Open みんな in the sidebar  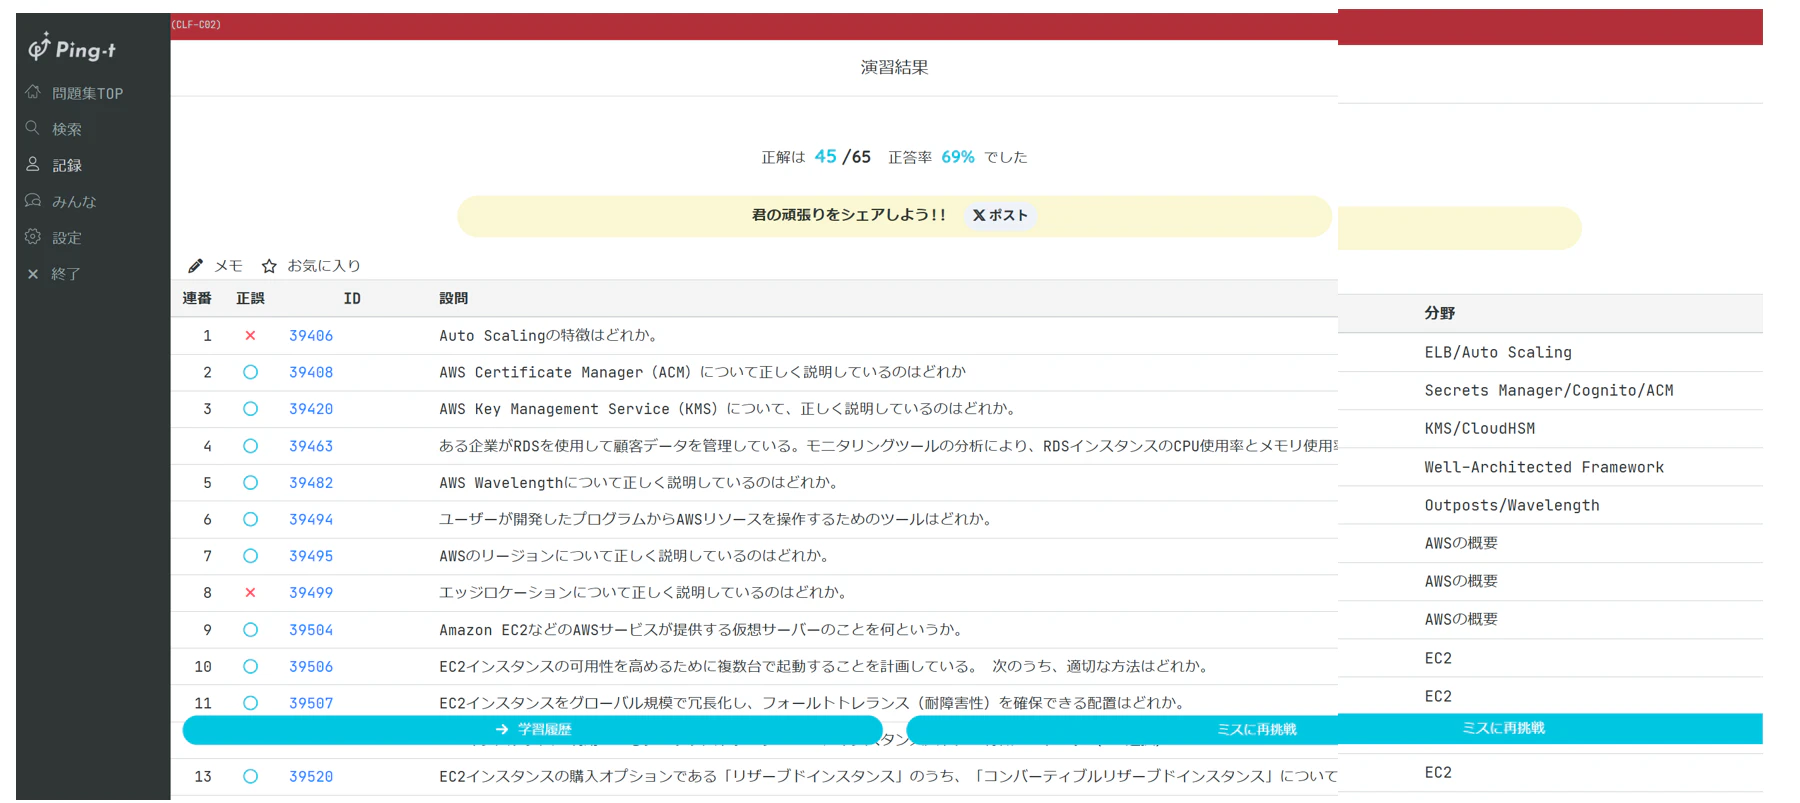click(74, 201)
